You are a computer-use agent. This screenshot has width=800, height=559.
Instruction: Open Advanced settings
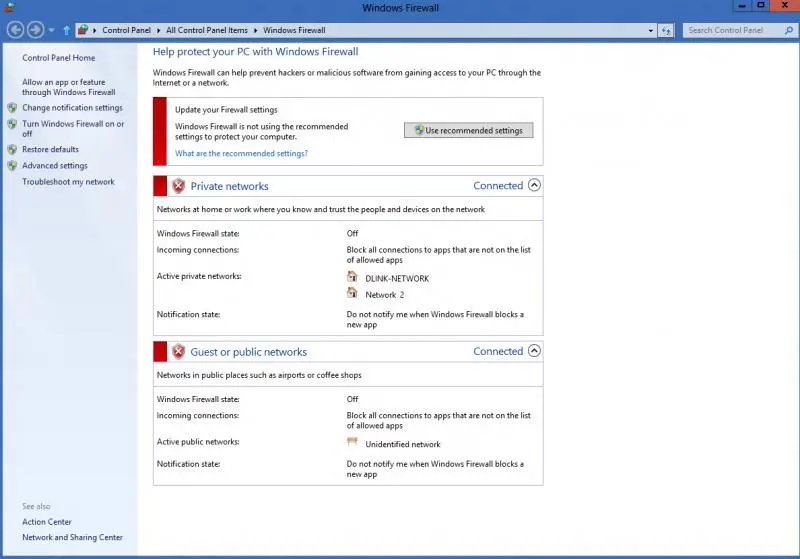point(55,165)
